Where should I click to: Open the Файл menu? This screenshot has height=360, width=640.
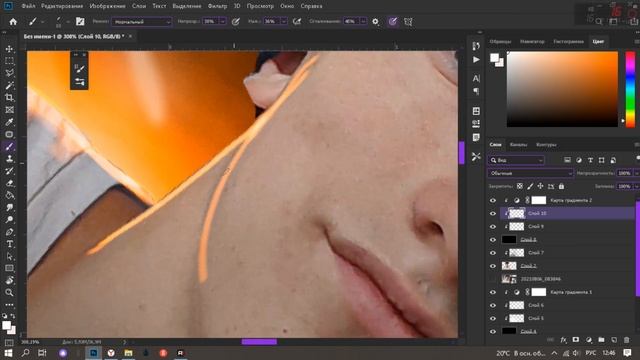coord(28,6)
